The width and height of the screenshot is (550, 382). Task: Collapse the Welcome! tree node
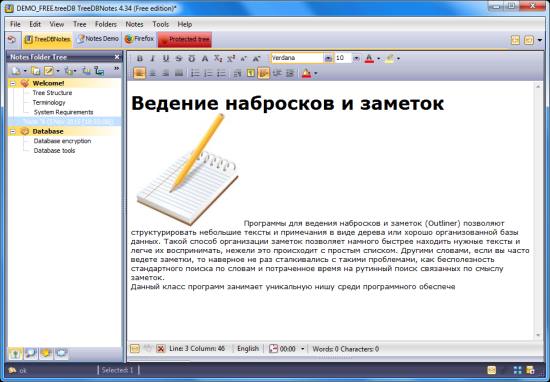coord(13,83)
